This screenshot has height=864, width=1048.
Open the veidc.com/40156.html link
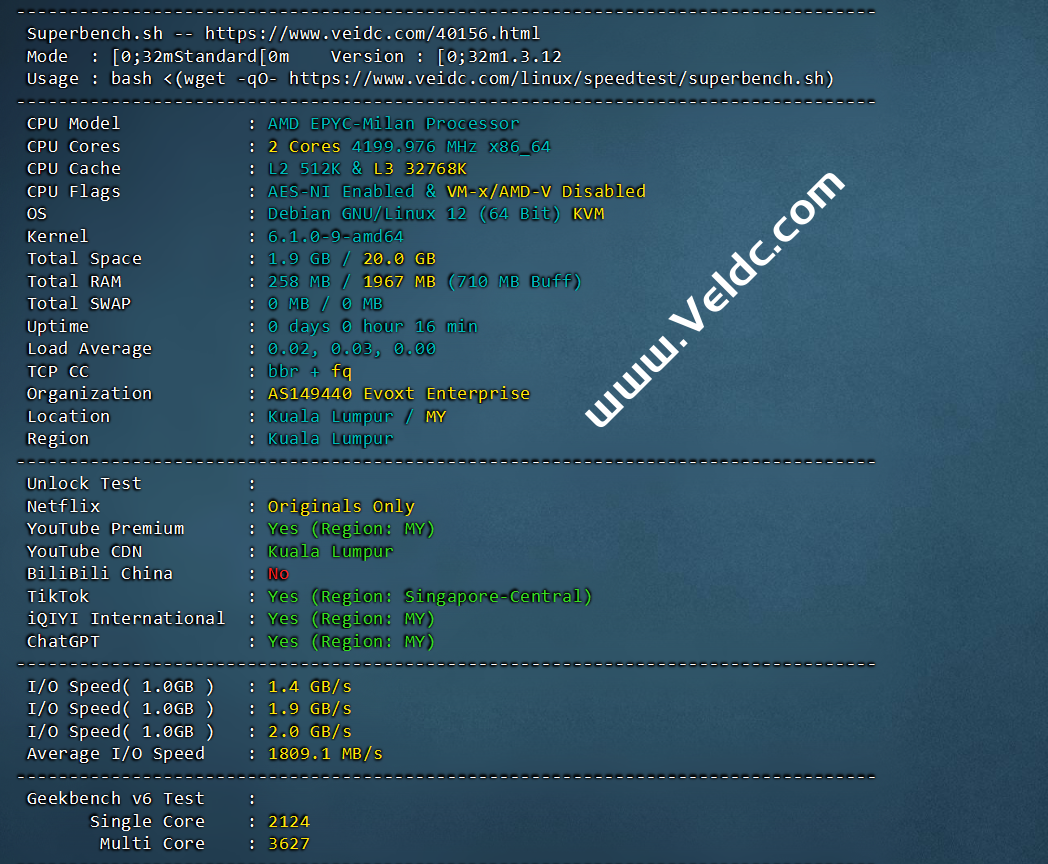372,33
